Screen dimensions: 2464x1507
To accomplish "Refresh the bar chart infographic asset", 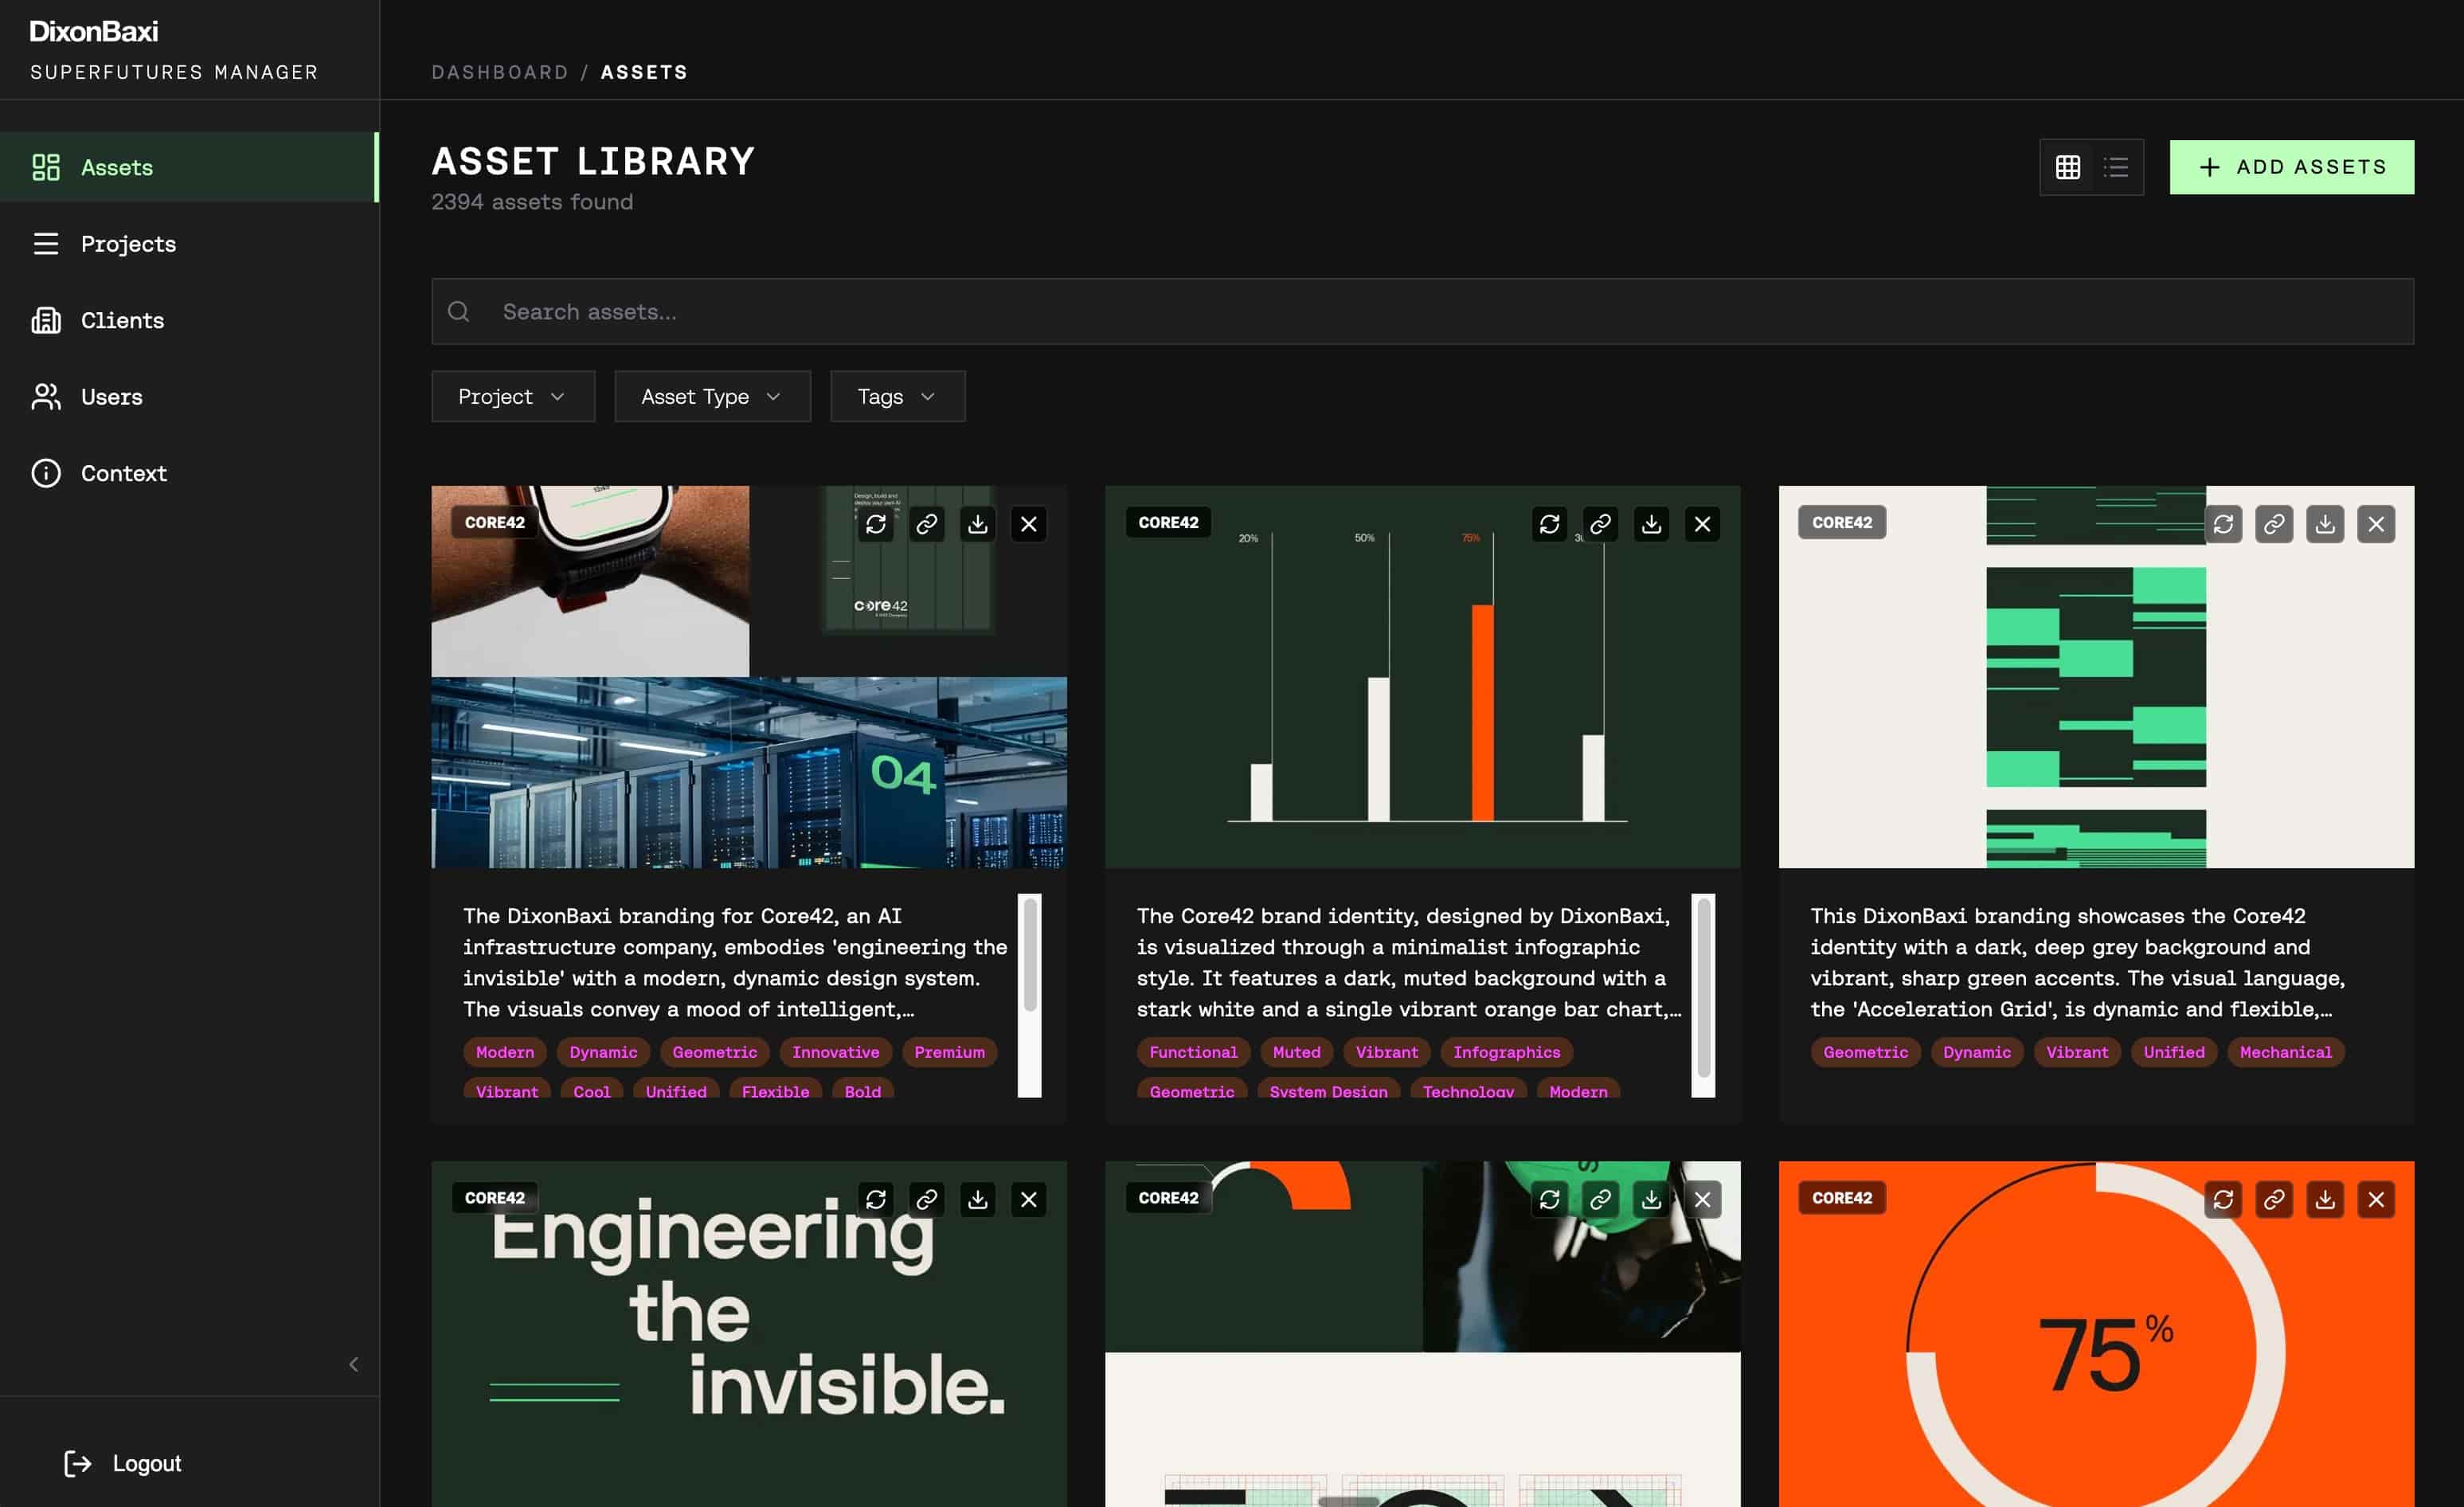I will 1550,524.
